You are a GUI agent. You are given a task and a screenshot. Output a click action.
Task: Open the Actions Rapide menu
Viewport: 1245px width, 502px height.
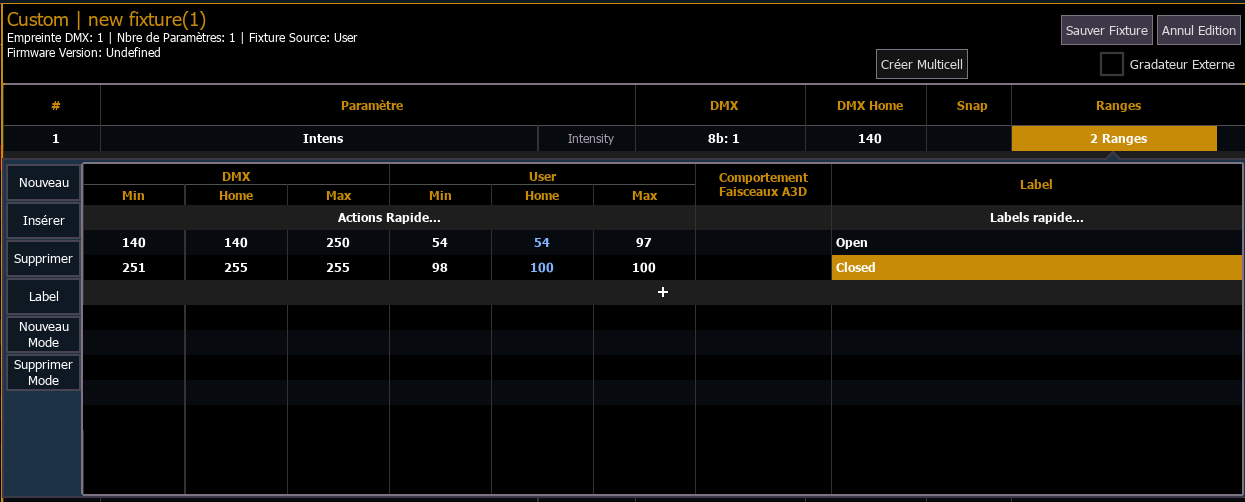[388, 218]
